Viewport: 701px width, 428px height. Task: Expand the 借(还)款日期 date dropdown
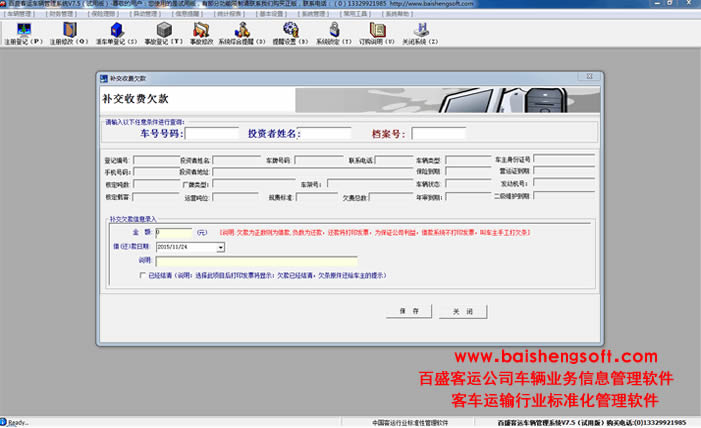[220, 247]
